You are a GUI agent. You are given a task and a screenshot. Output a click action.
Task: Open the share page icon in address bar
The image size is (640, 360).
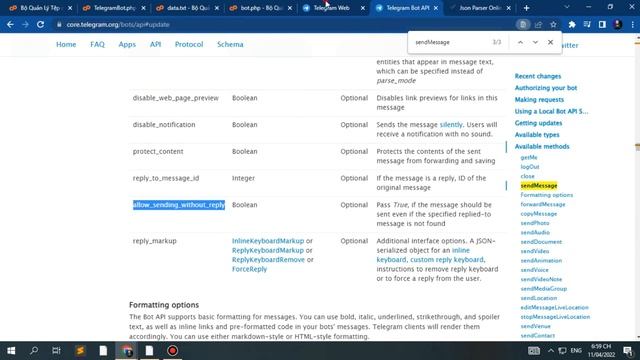click(x=538, y=24)
